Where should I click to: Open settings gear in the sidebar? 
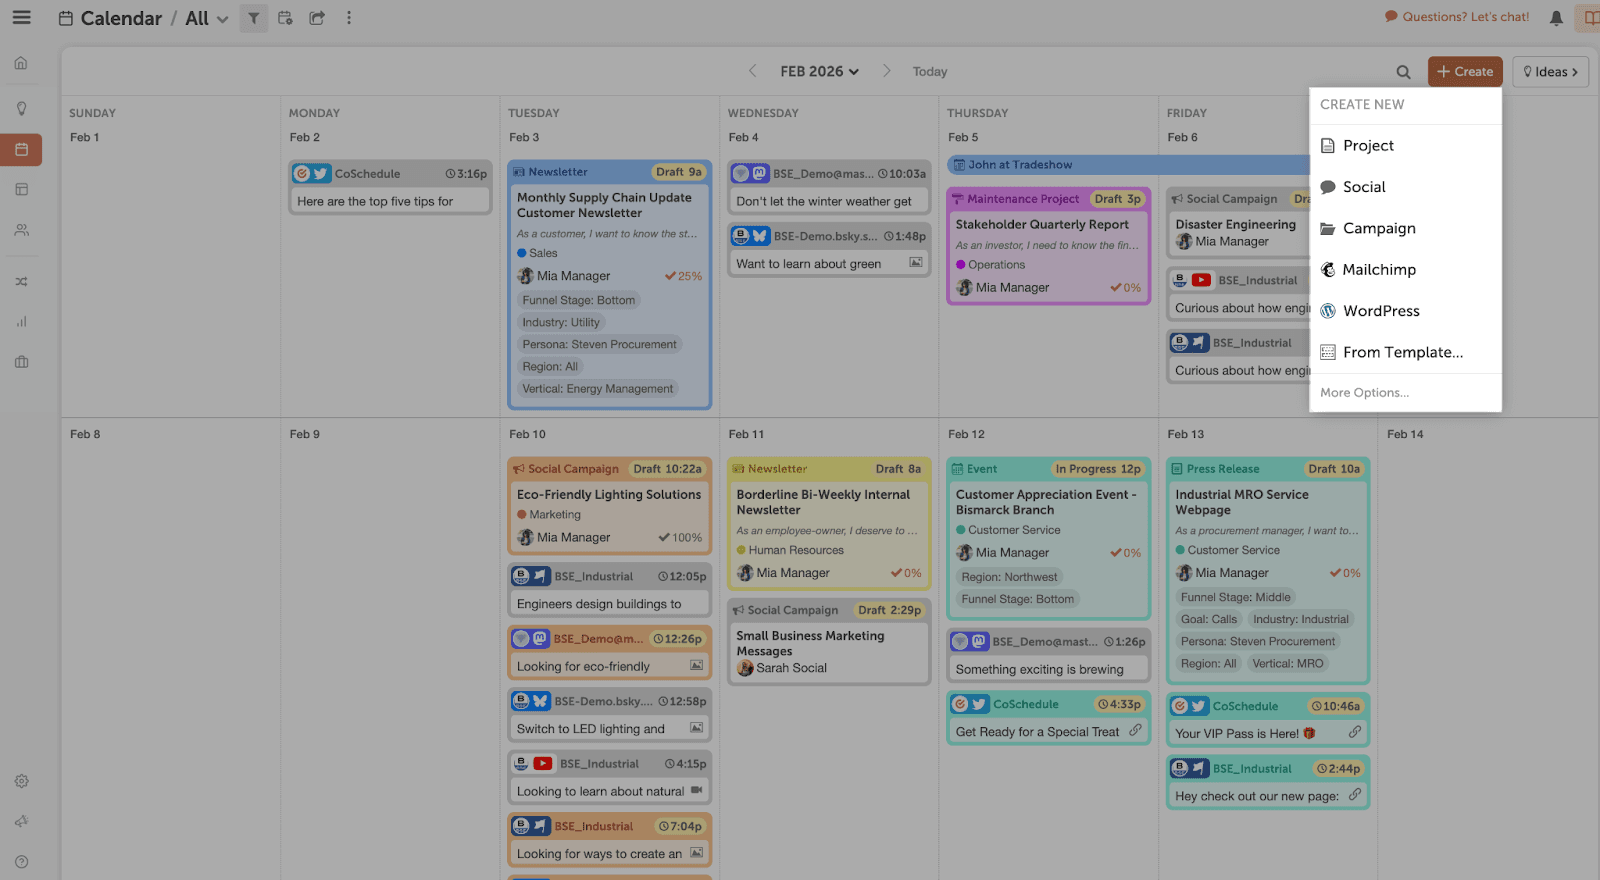click(x=21, y=781)
